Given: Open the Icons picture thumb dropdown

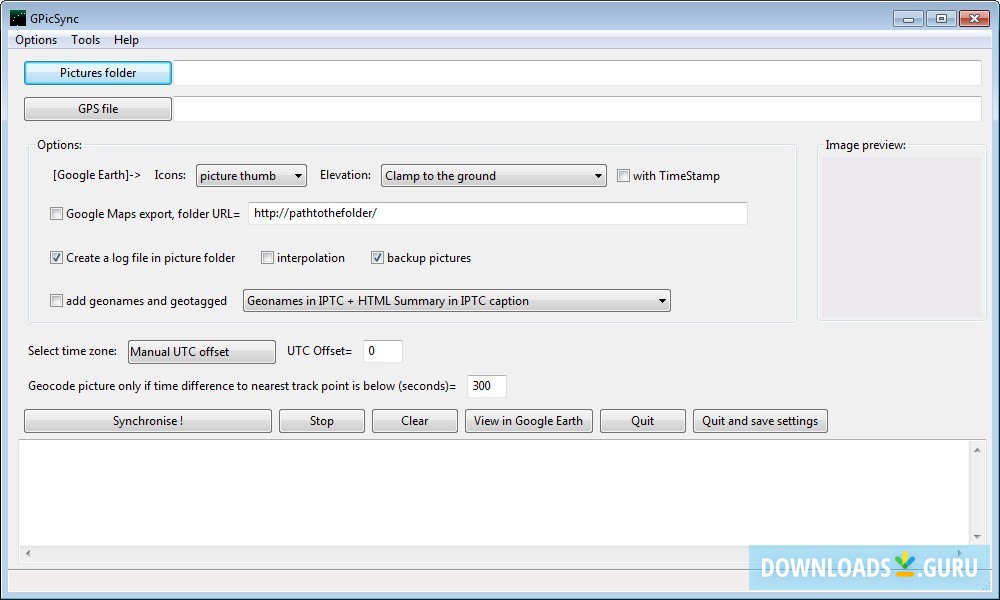Looking at the screenshot, I should pos(251,175).
